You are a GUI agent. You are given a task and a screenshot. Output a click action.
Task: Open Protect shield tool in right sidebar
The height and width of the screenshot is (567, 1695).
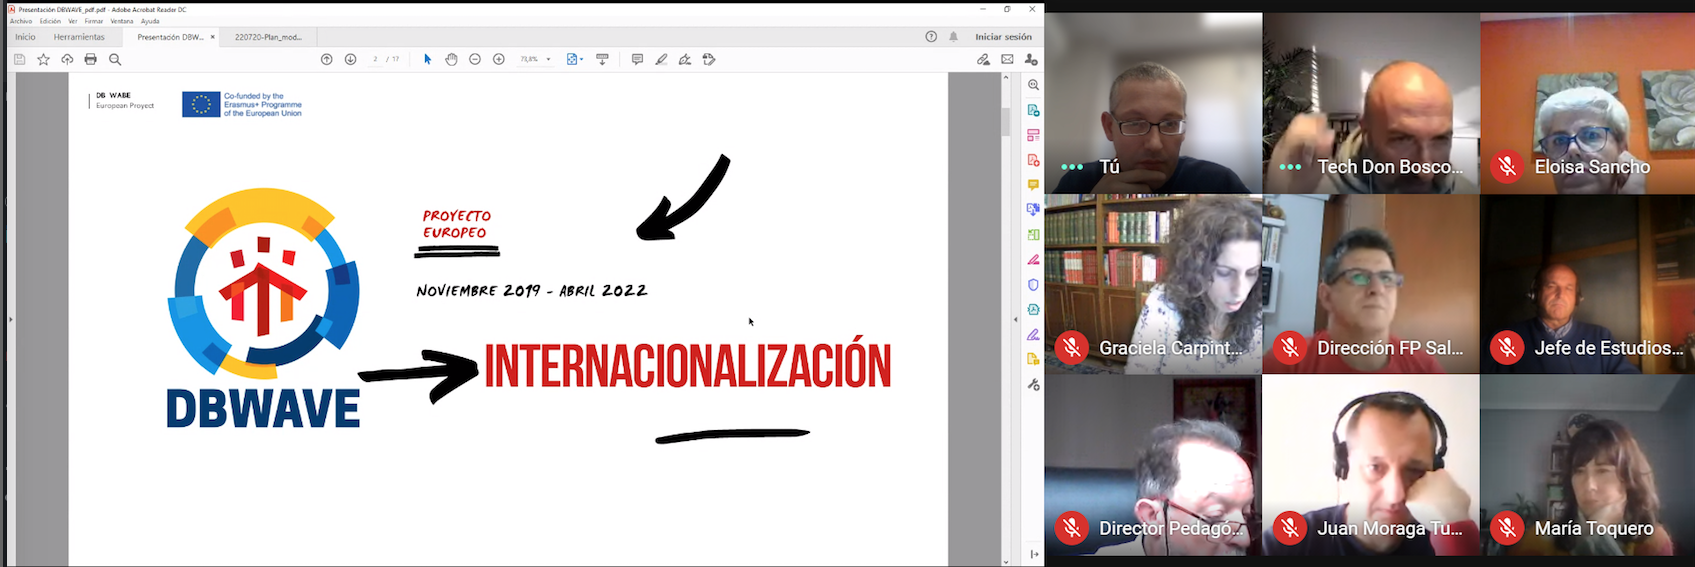click(1034, 285)
